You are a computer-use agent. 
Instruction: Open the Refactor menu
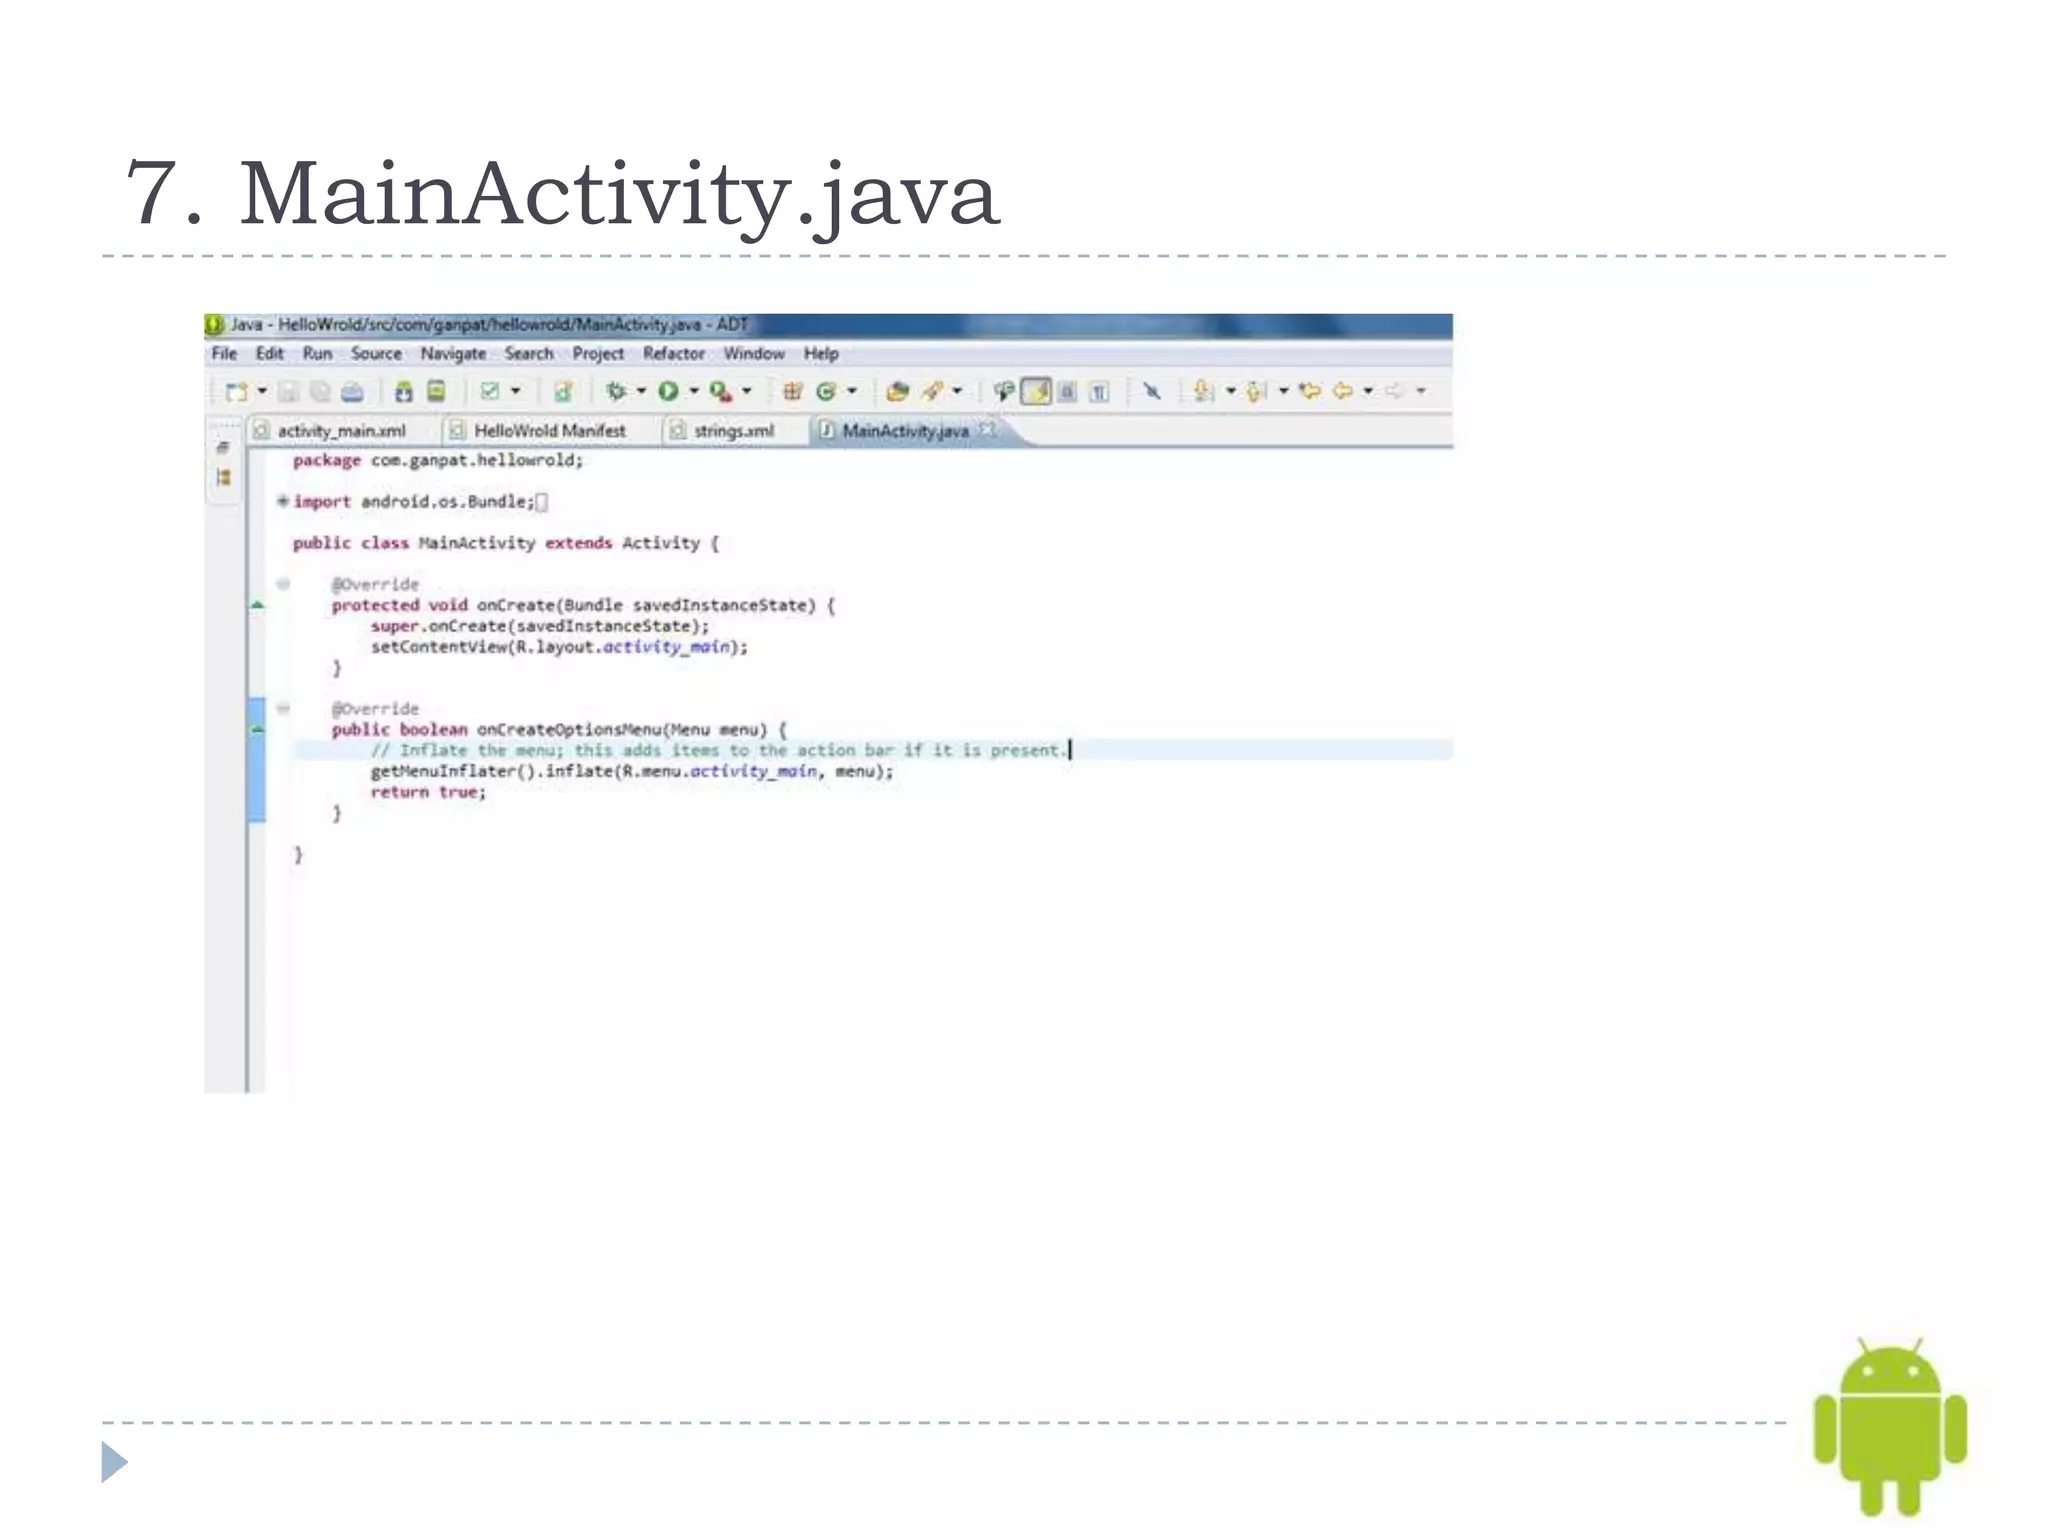click(673, 353)
